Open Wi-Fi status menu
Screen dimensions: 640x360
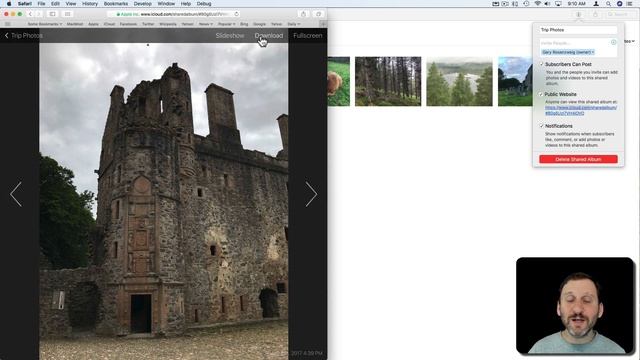(x=537, y=4)
